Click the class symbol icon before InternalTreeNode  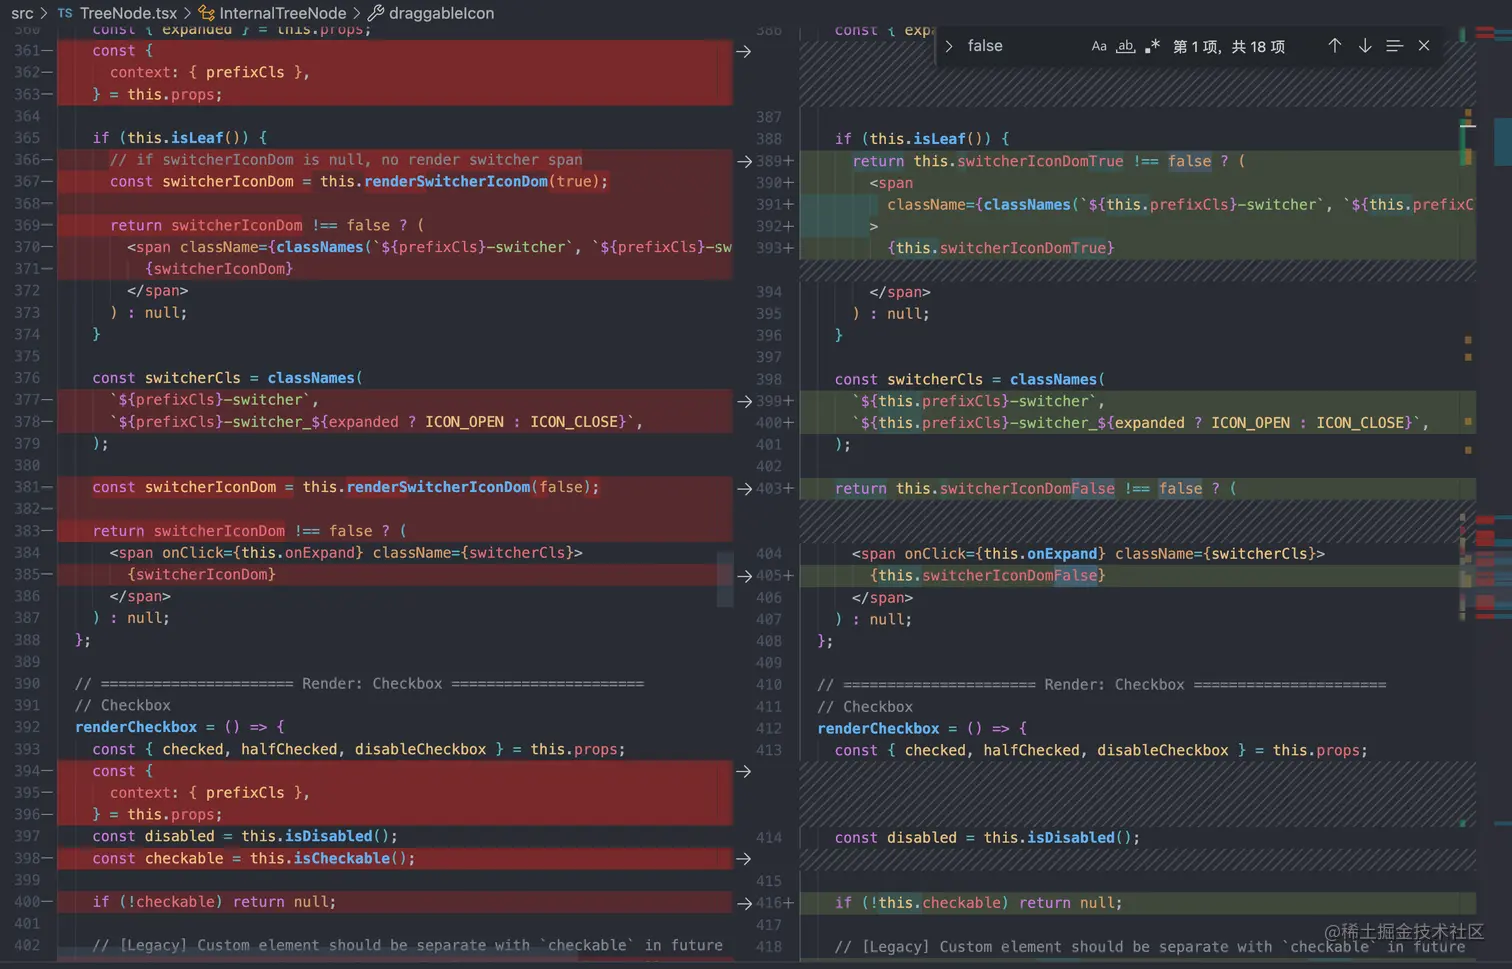coord(206,13)
